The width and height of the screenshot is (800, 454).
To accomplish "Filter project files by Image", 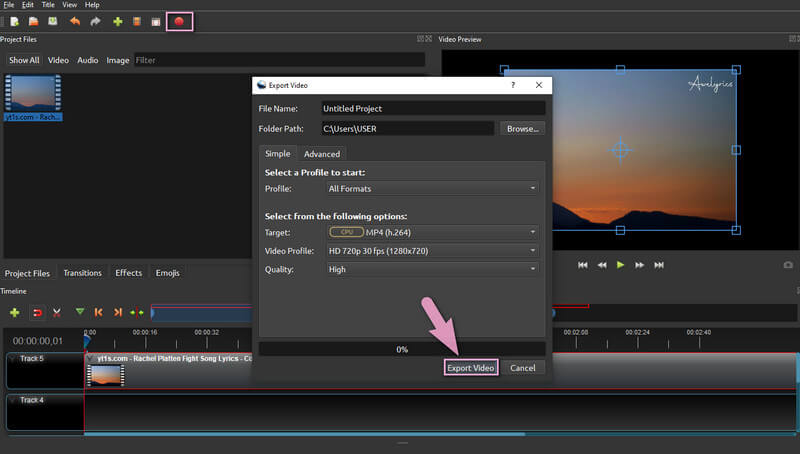I will click(x=118, y=60).
